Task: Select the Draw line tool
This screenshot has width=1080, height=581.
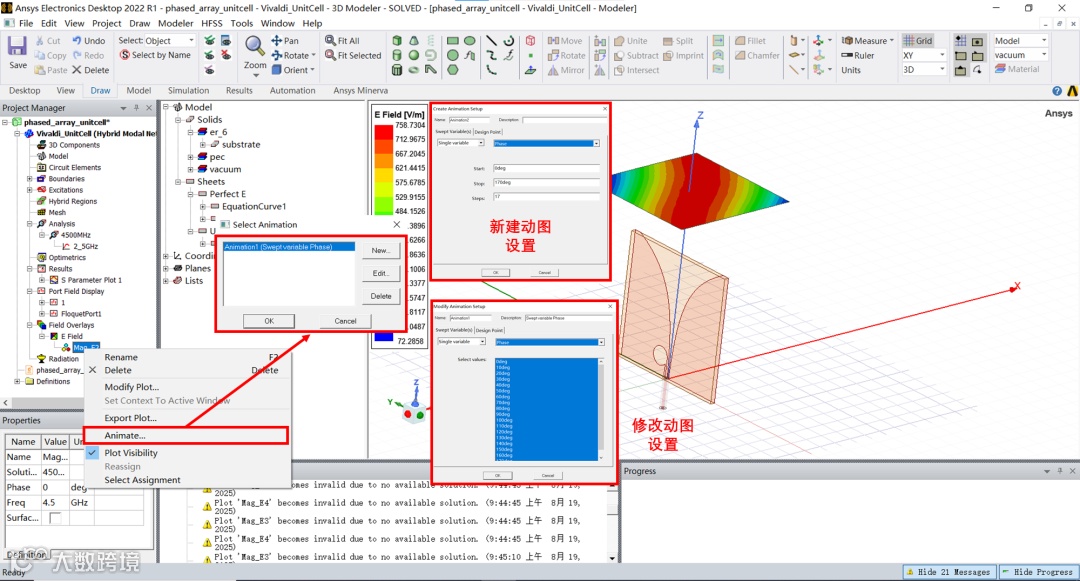Action: (491, 41)
